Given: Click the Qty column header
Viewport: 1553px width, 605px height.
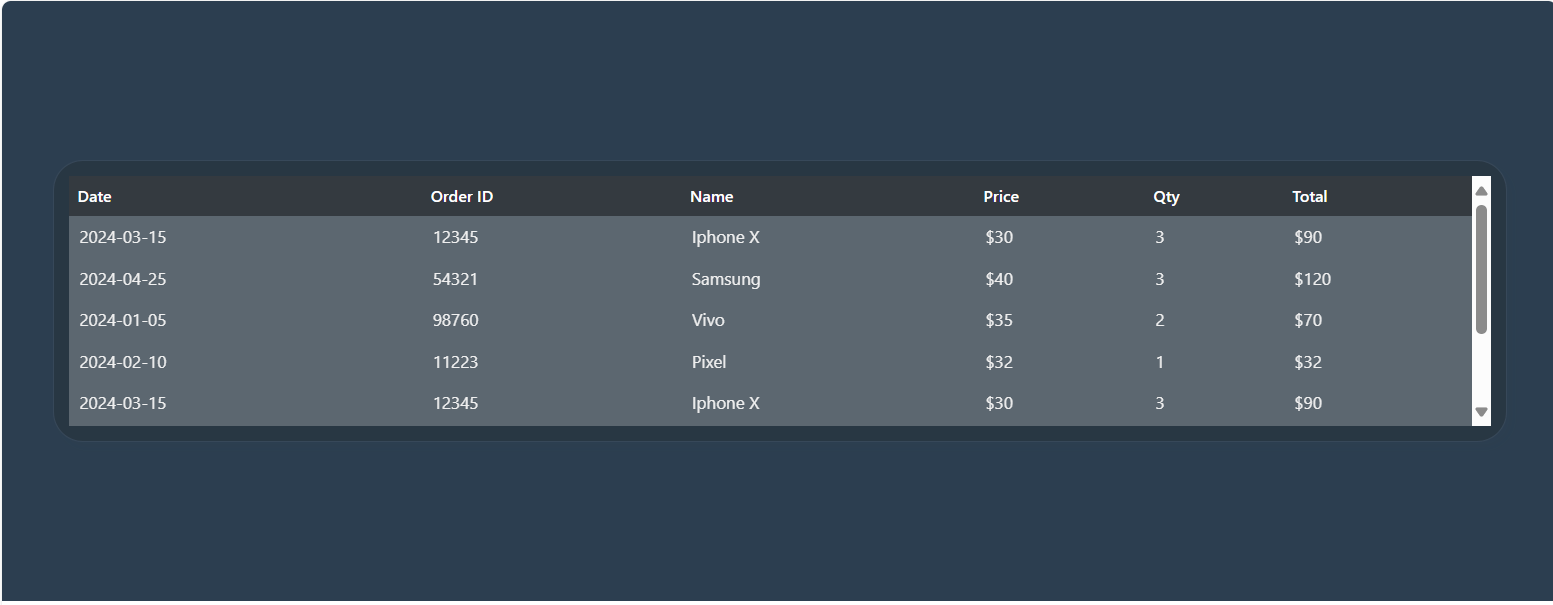Looking at the screenshot, I should pos(1166,197).
